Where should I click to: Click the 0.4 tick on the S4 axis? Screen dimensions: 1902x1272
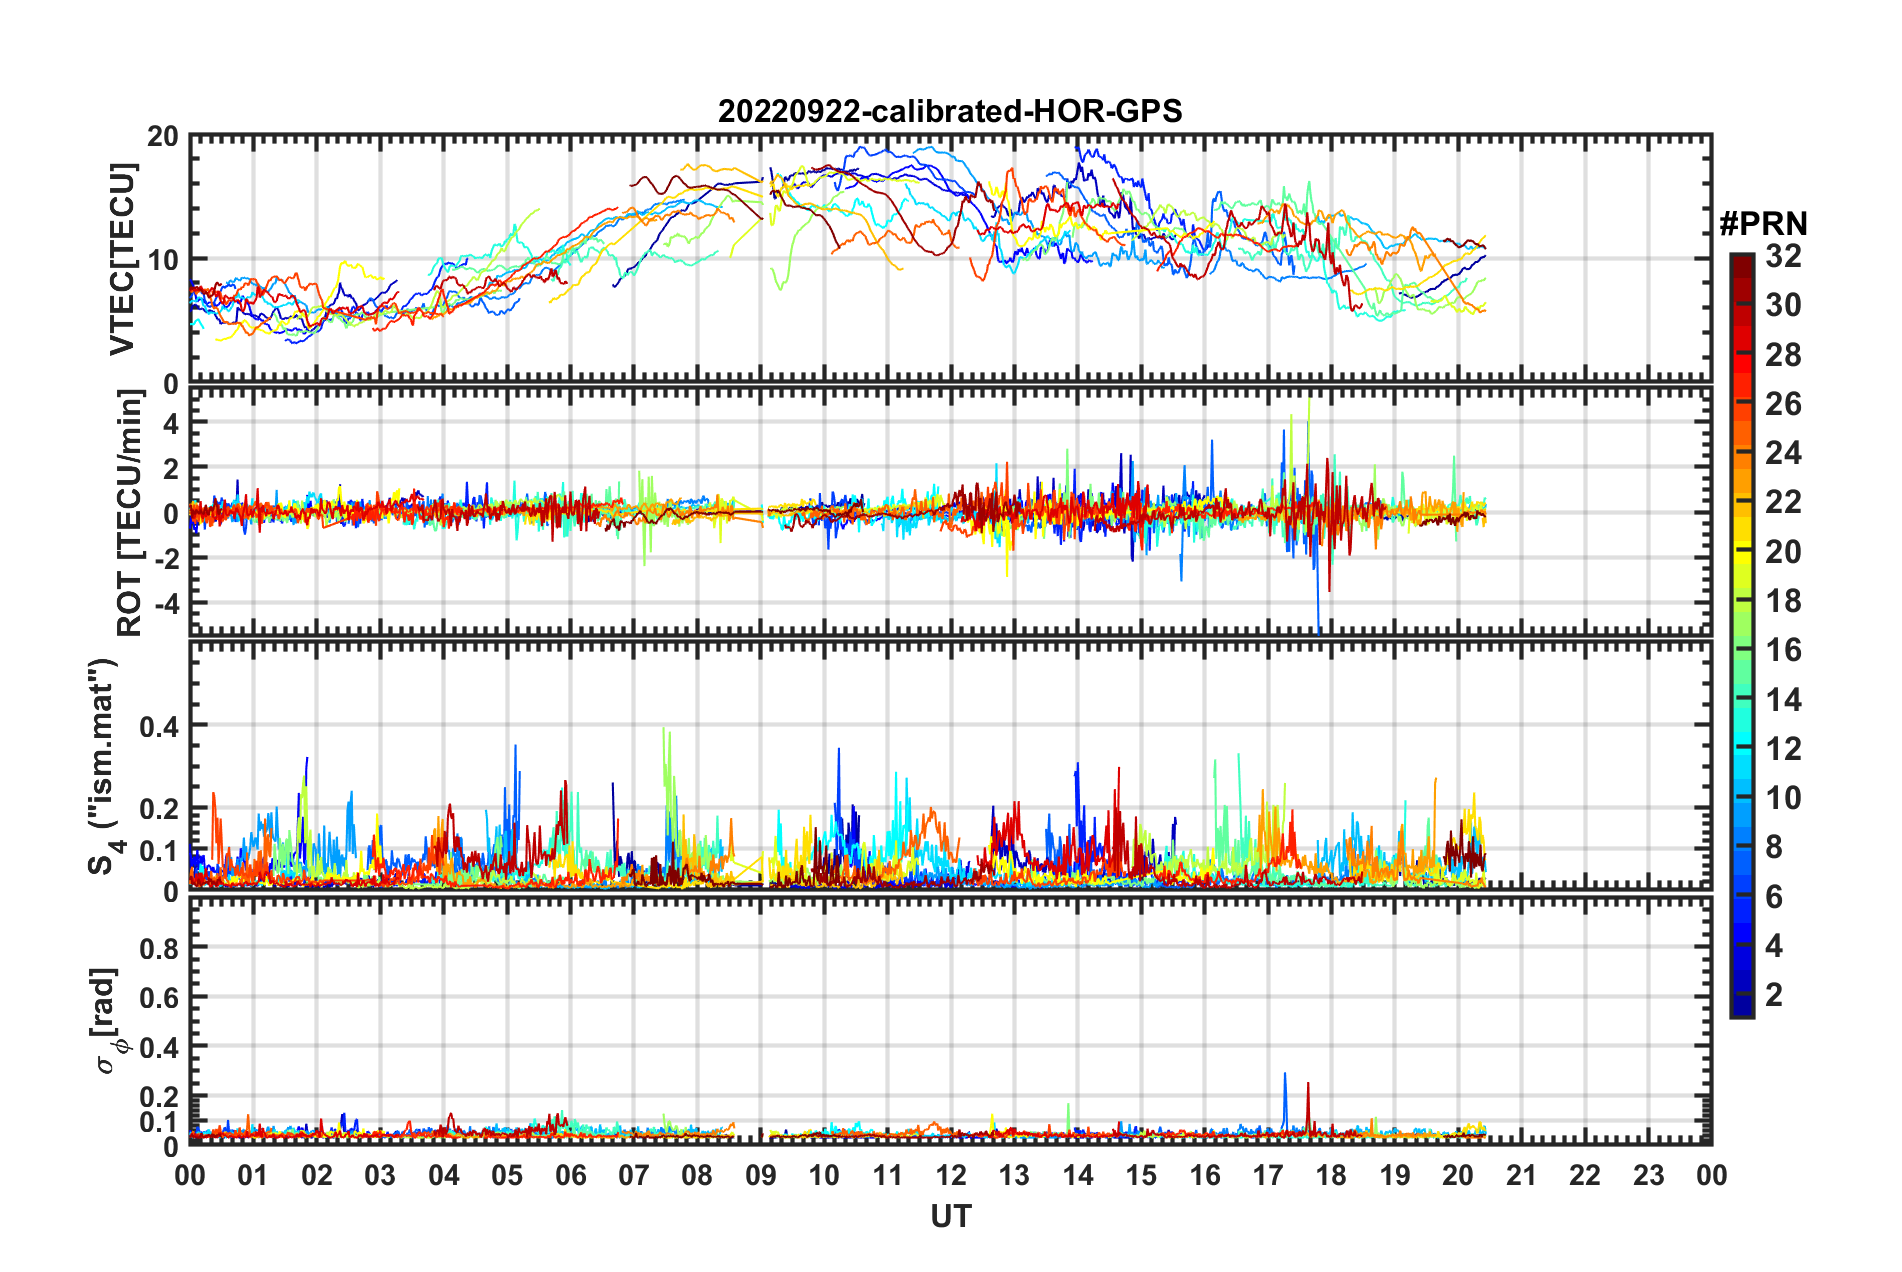click(160, 726)
